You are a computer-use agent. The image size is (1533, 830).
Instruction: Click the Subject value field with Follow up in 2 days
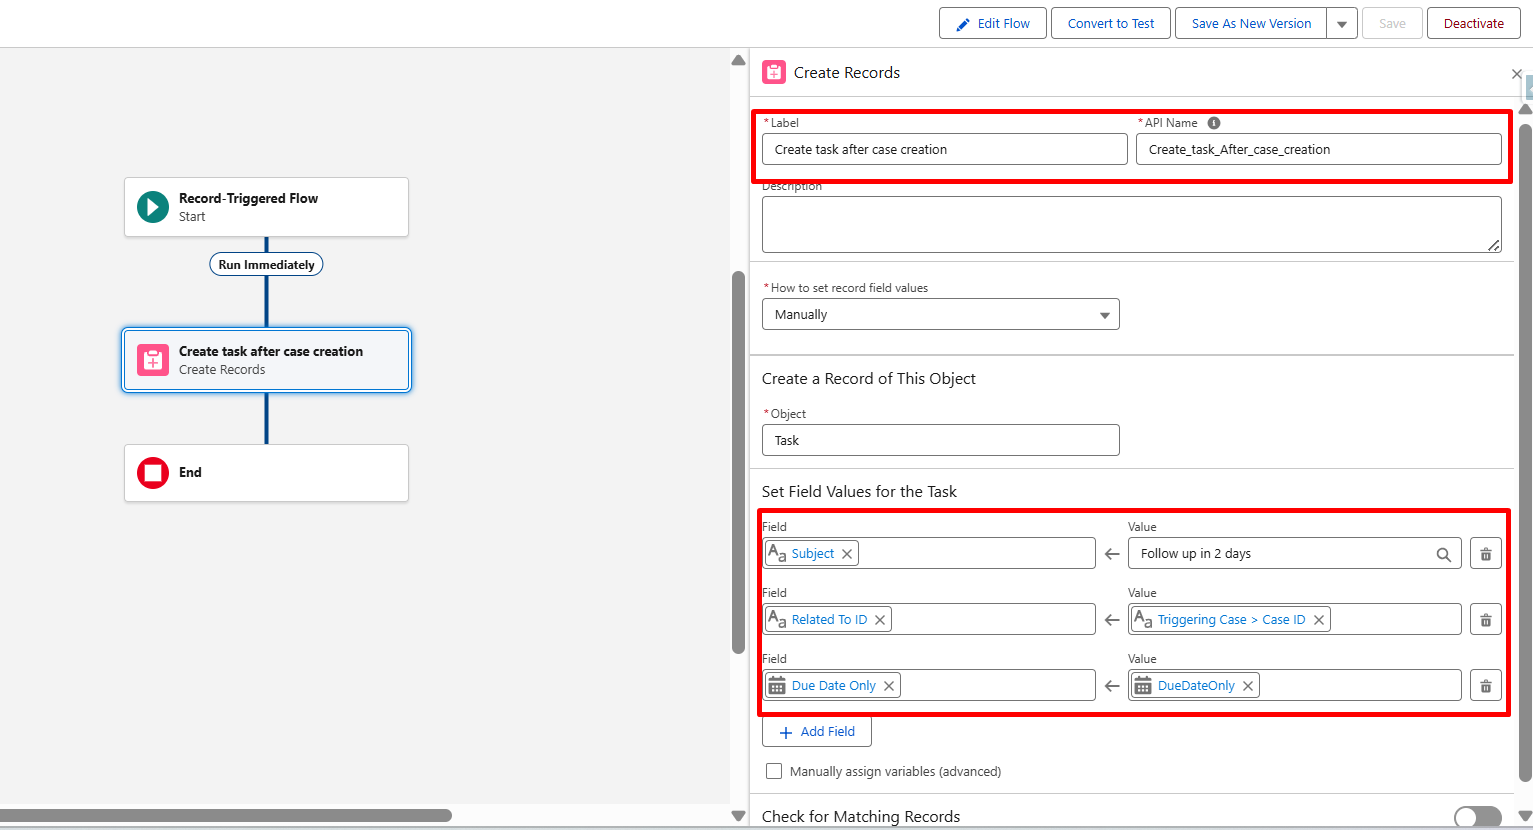(1295, 554)
